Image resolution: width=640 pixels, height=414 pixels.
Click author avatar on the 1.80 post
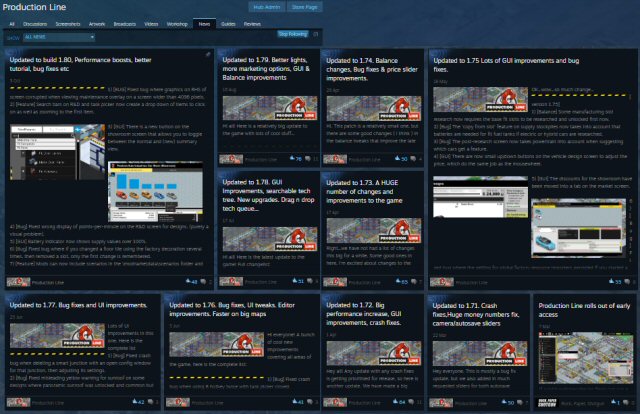[x=18, y=282]
